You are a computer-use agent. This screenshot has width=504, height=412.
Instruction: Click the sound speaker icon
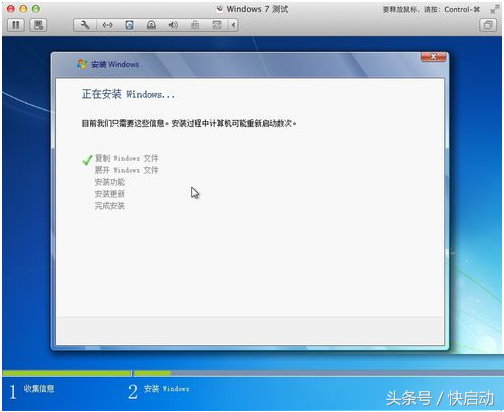pos(173,25)
